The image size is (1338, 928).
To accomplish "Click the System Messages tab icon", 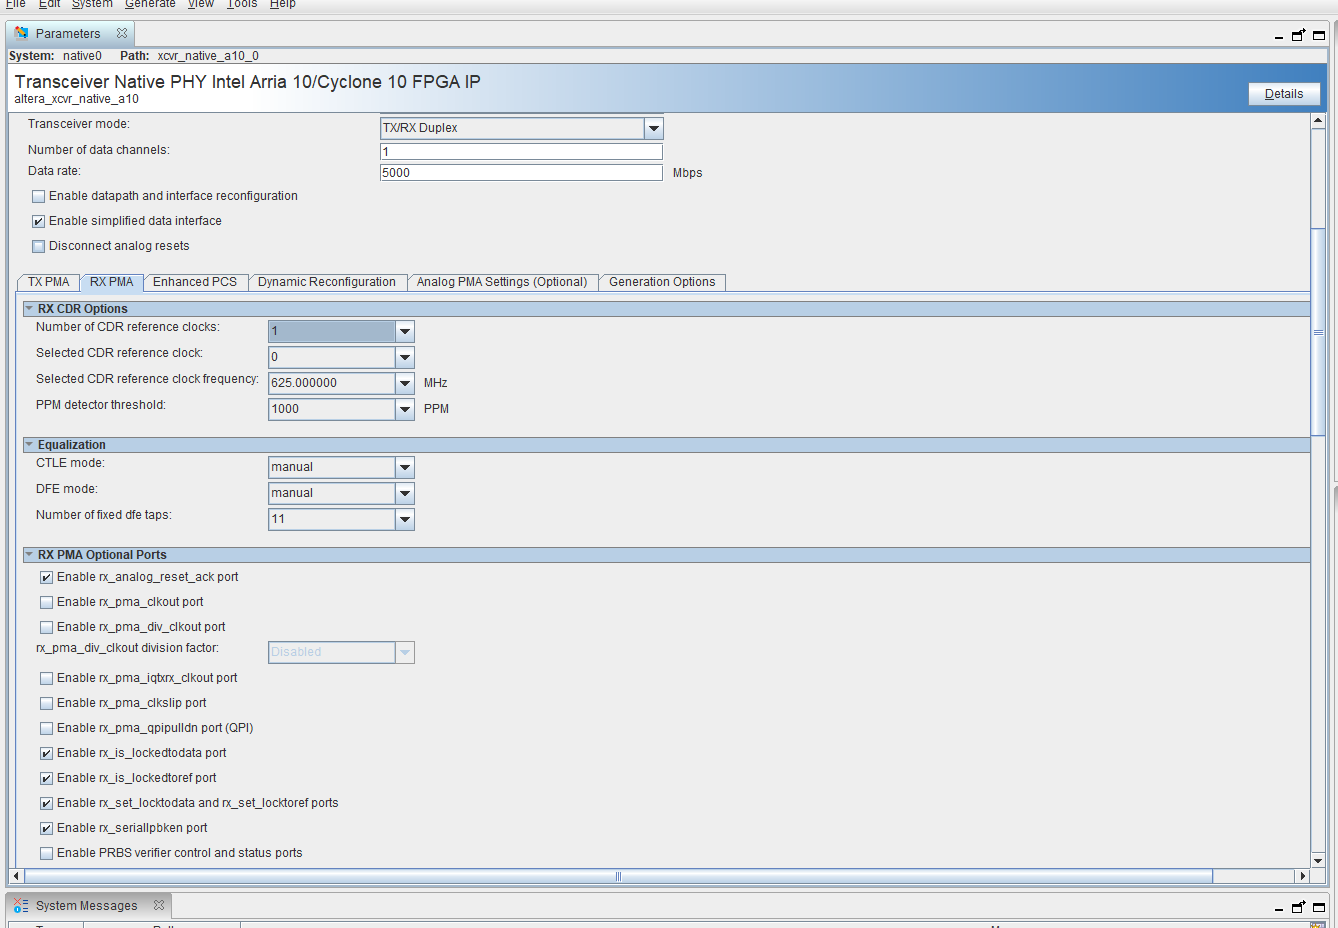I will (x=21, y=905).
